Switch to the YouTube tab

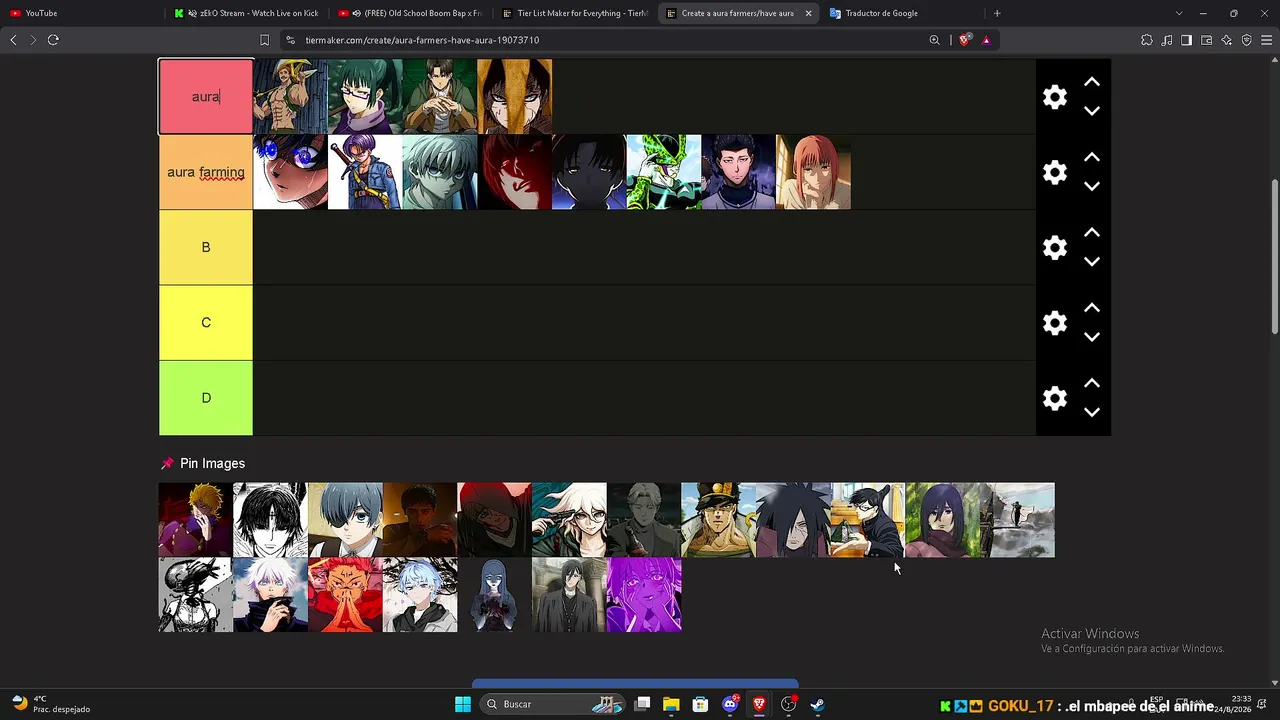coord(80,13)
